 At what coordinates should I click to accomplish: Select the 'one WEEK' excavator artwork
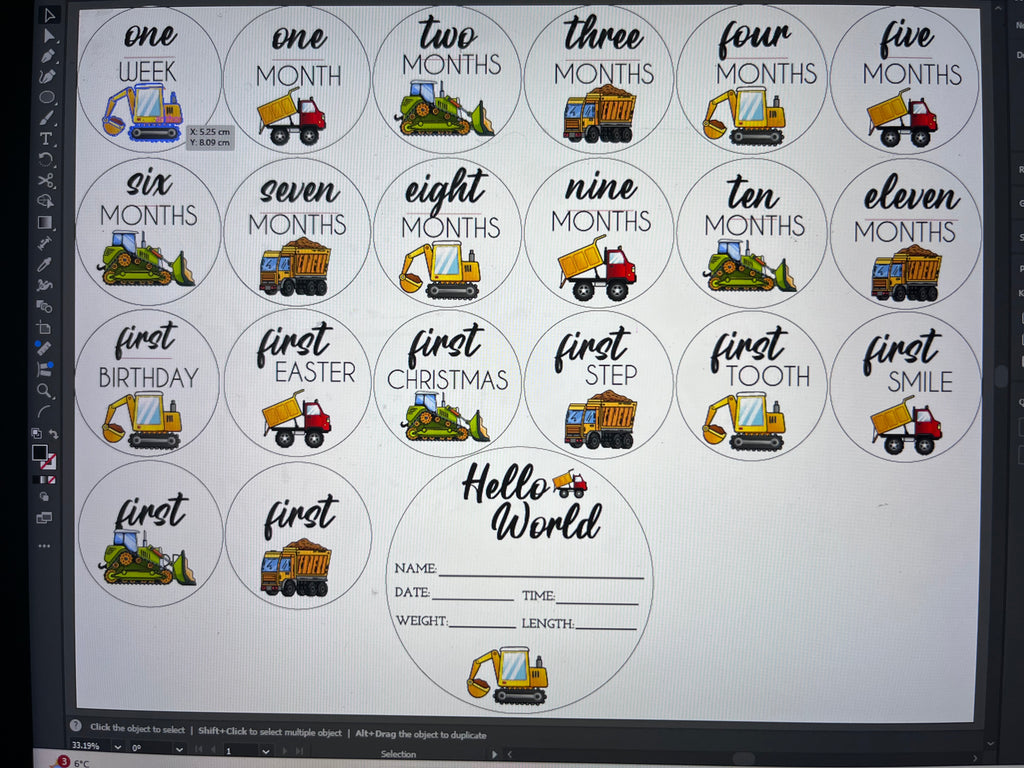click(142, 112)
